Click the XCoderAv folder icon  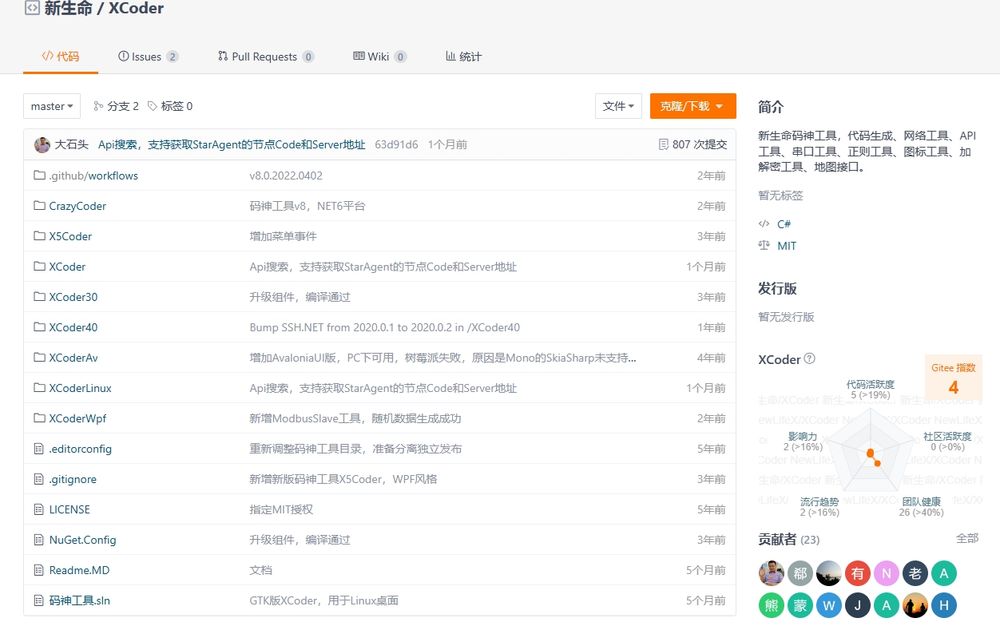[40, 357]
